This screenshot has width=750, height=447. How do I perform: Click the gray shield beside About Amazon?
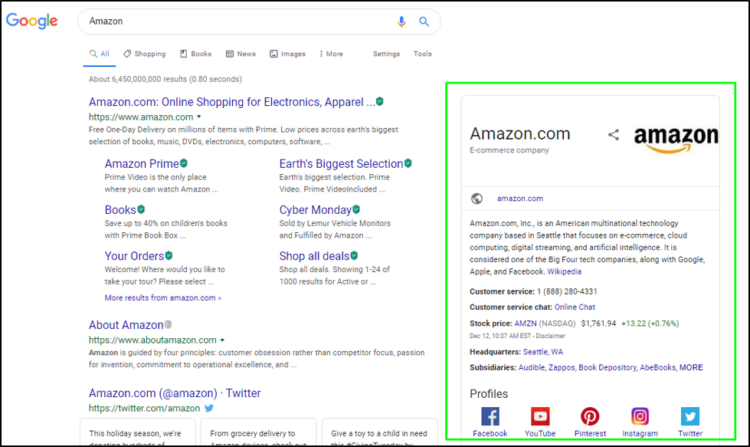pyautogui.click(x=168, y=325)
